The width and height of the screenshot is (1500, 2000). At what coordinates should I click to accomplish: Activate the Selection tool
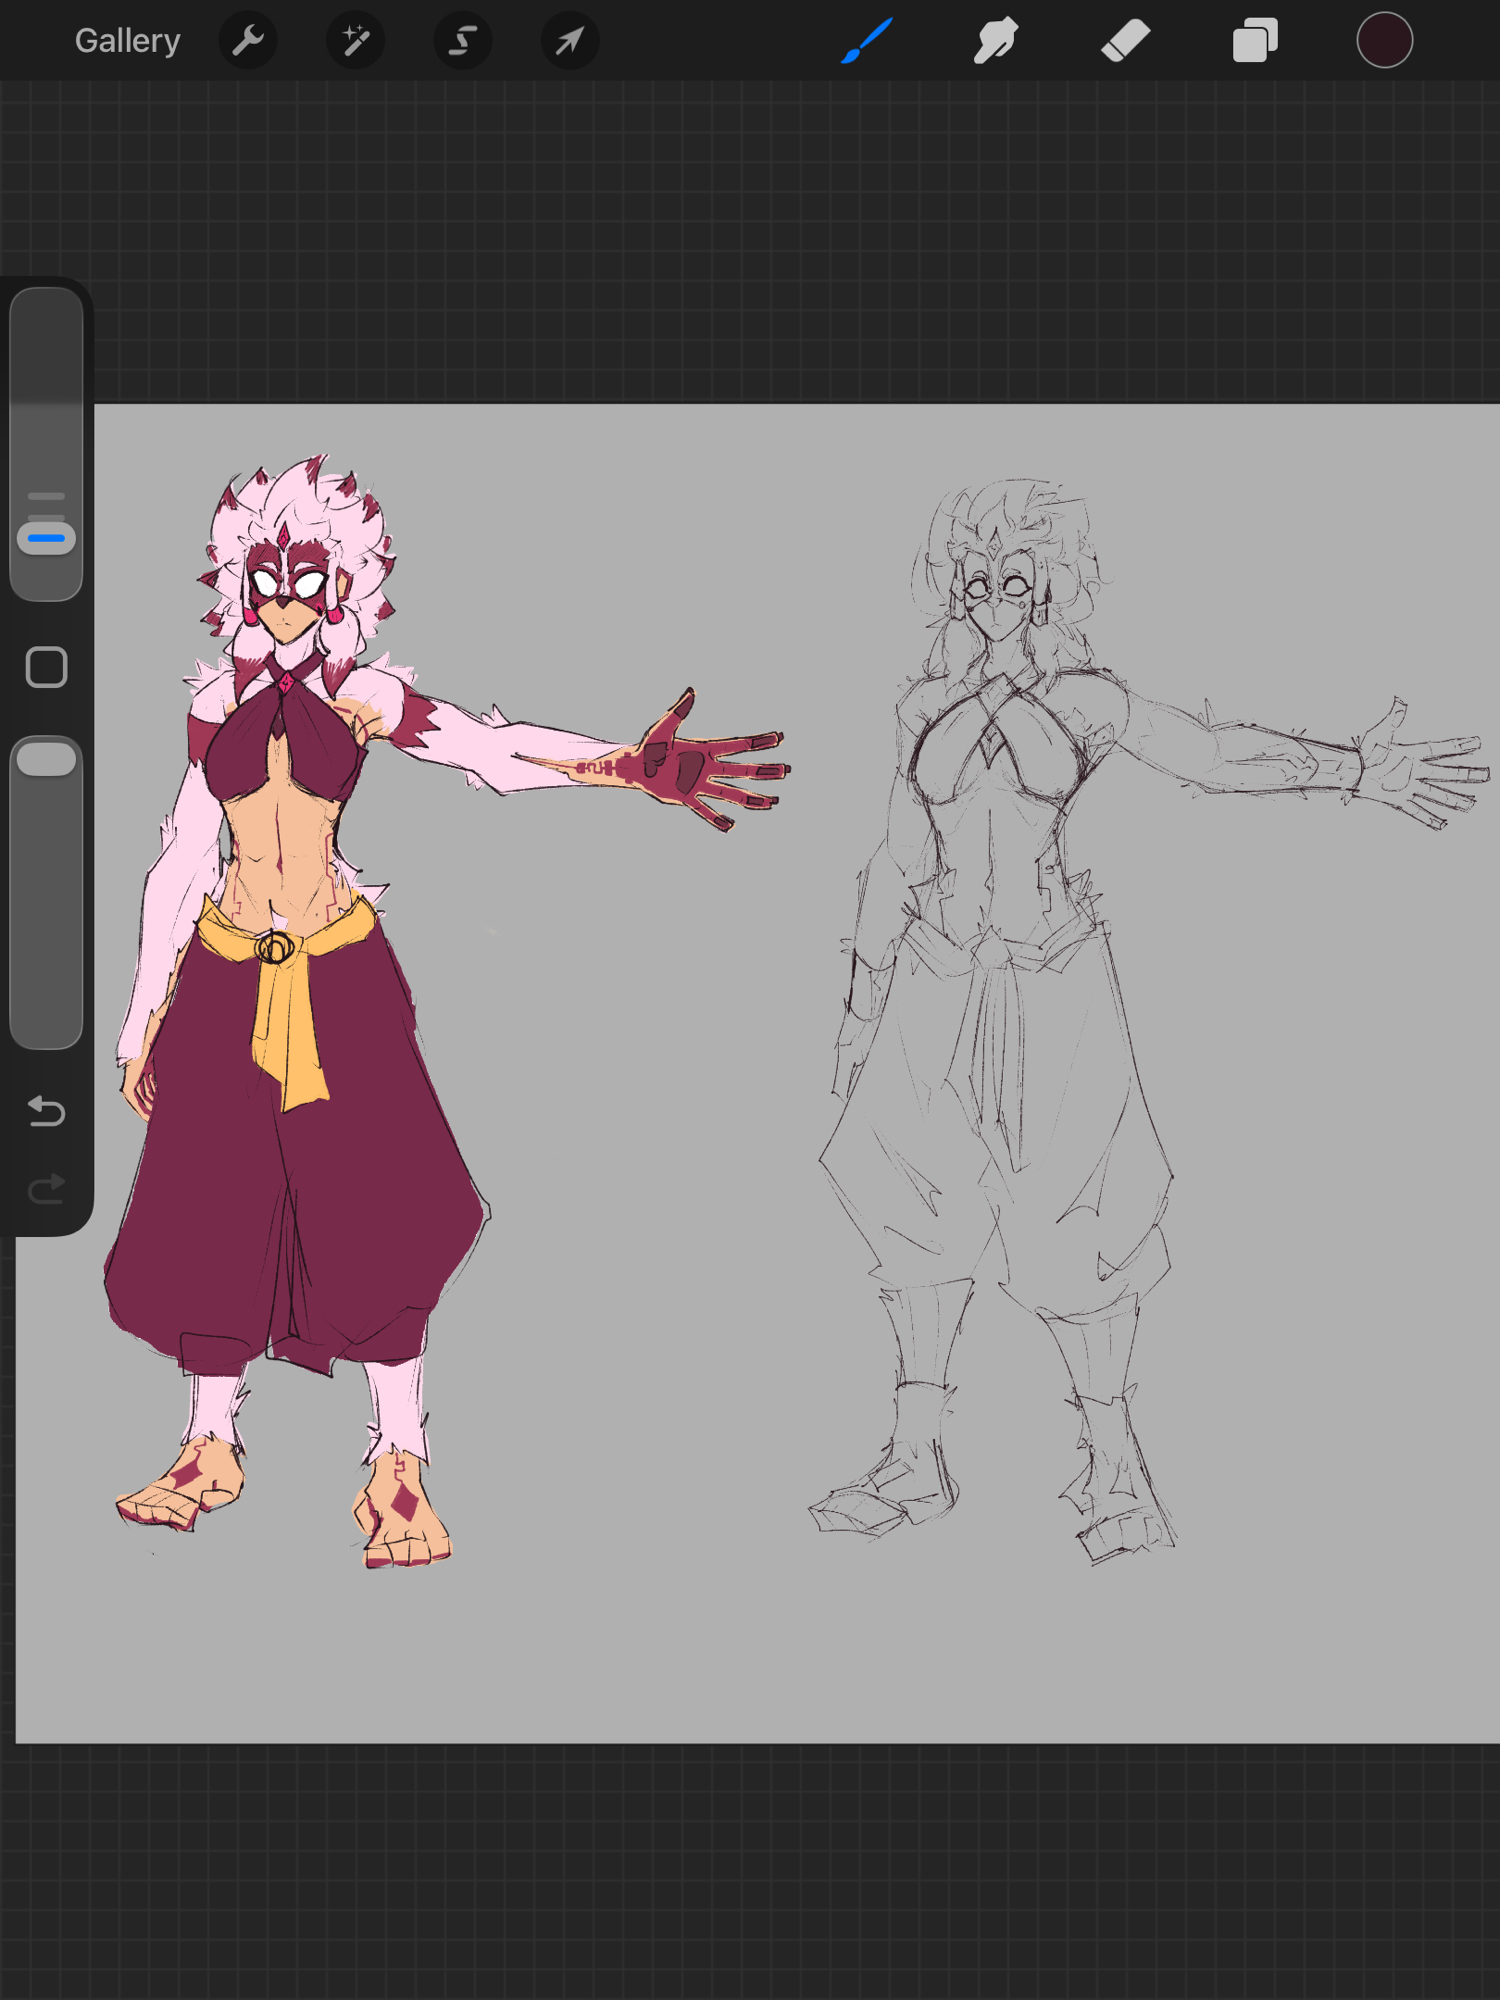click(462, 41)
